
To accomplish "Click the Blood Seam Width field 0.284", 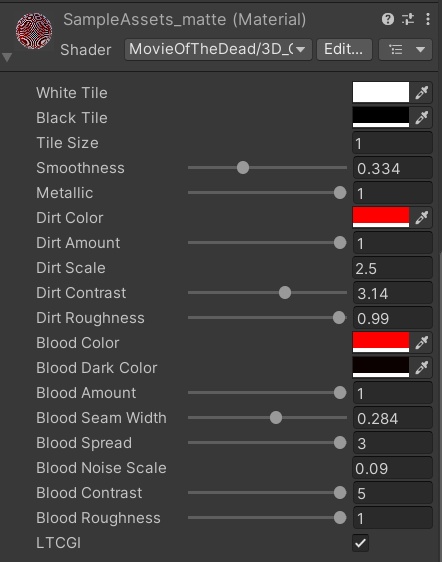I will tap(393, 418).
